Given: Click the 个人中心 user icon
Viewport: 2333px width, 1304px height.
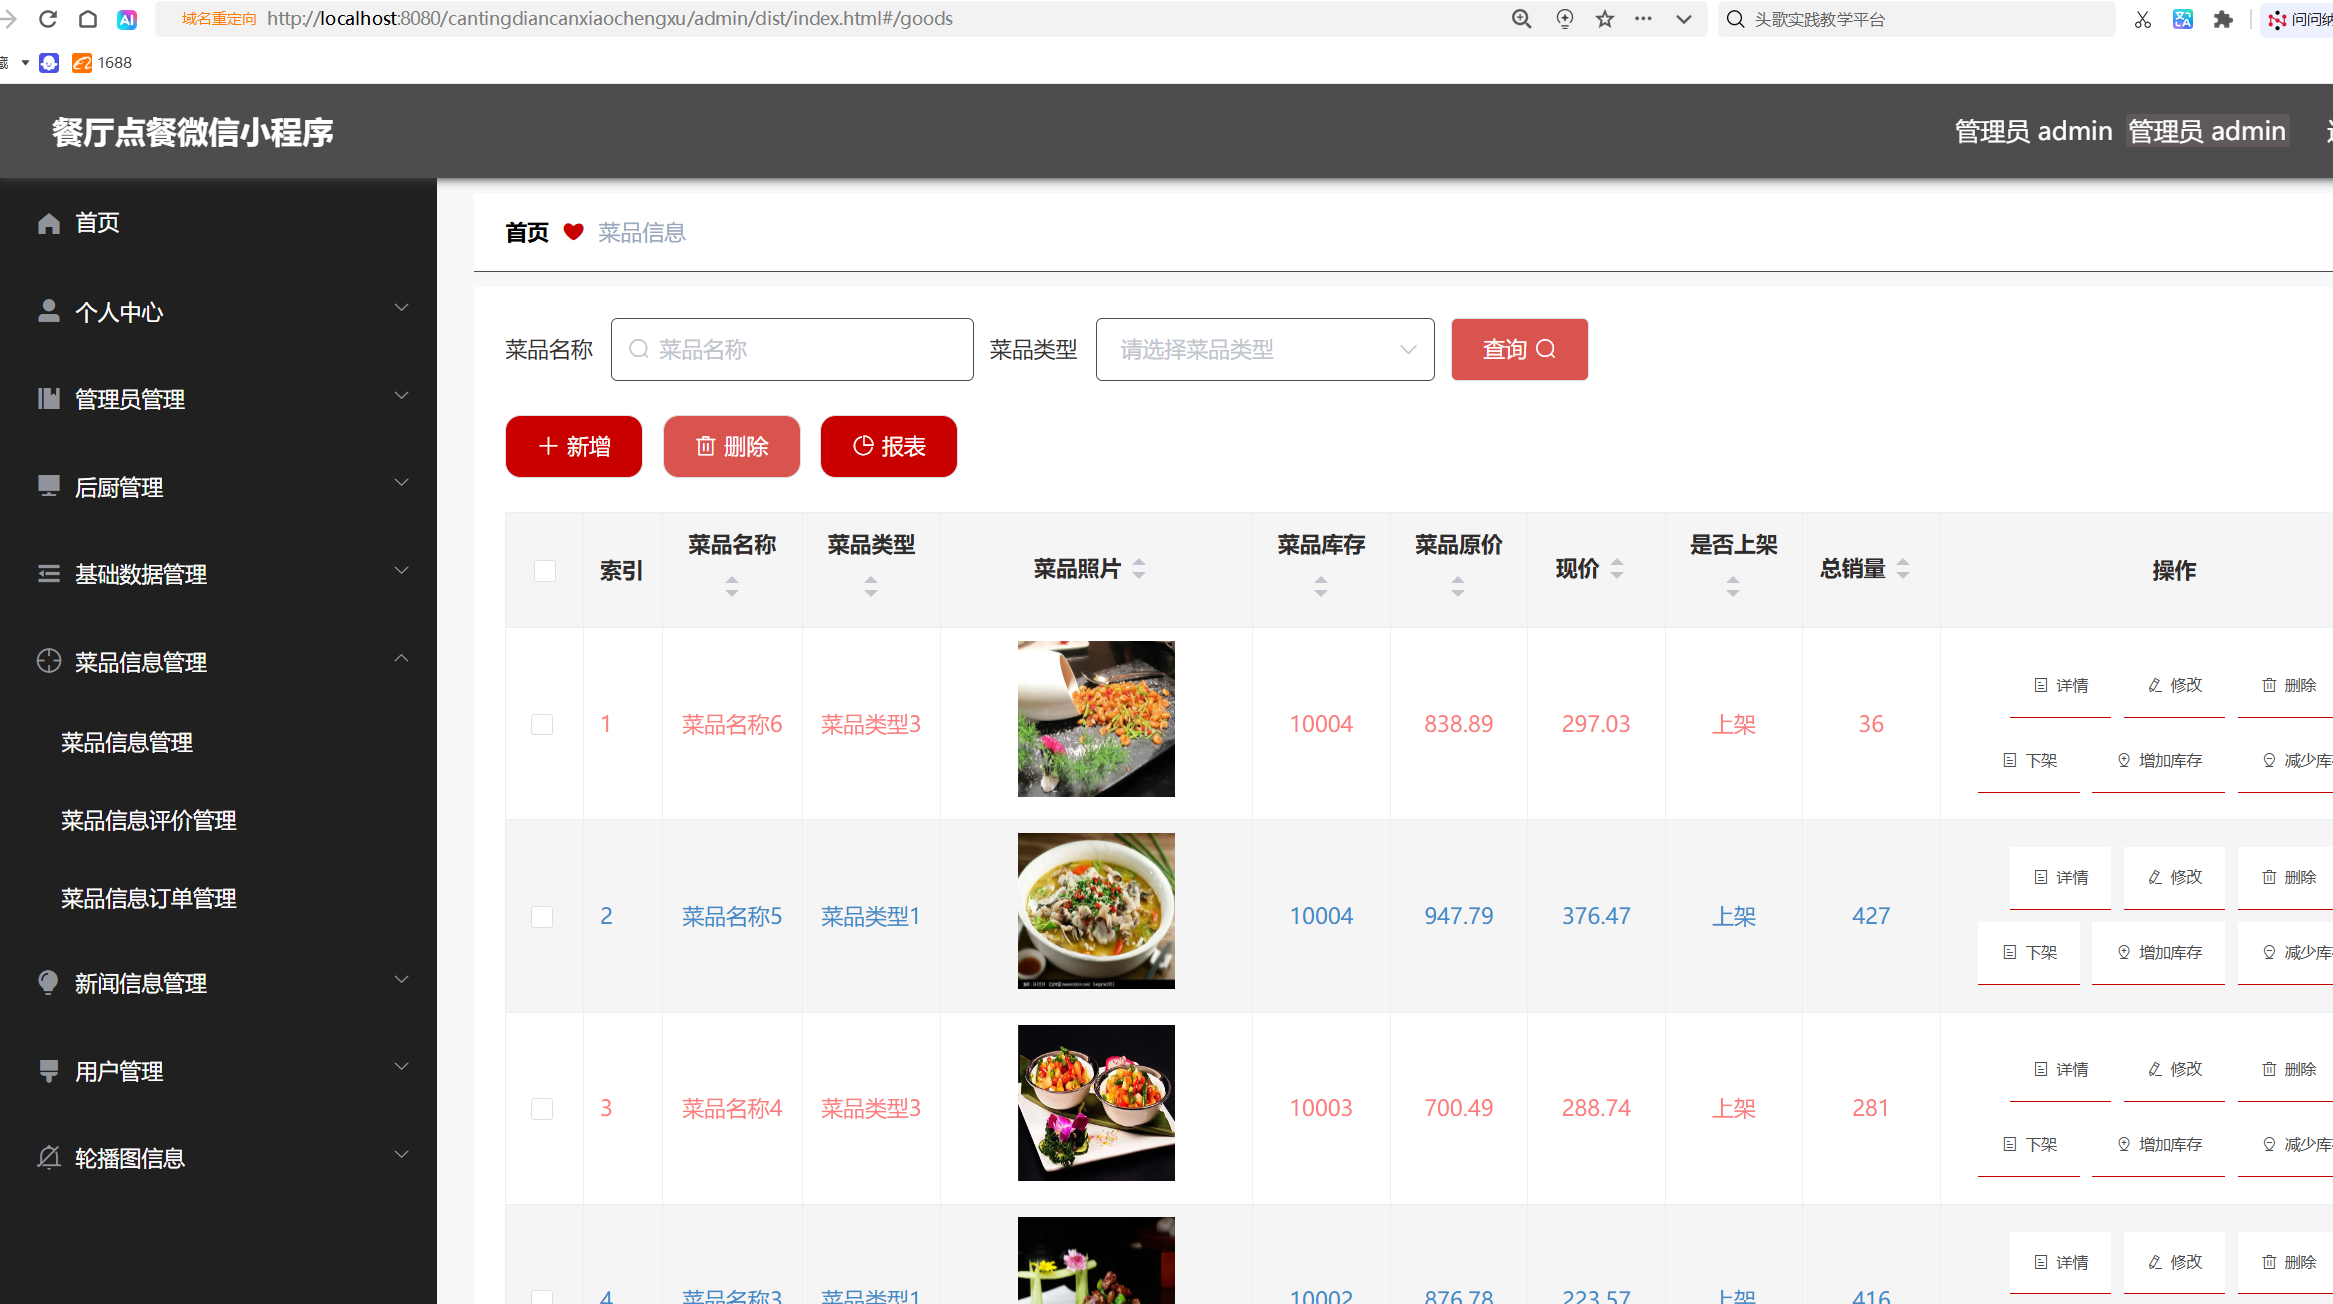Looking at the screenshot, I should 48,310.
